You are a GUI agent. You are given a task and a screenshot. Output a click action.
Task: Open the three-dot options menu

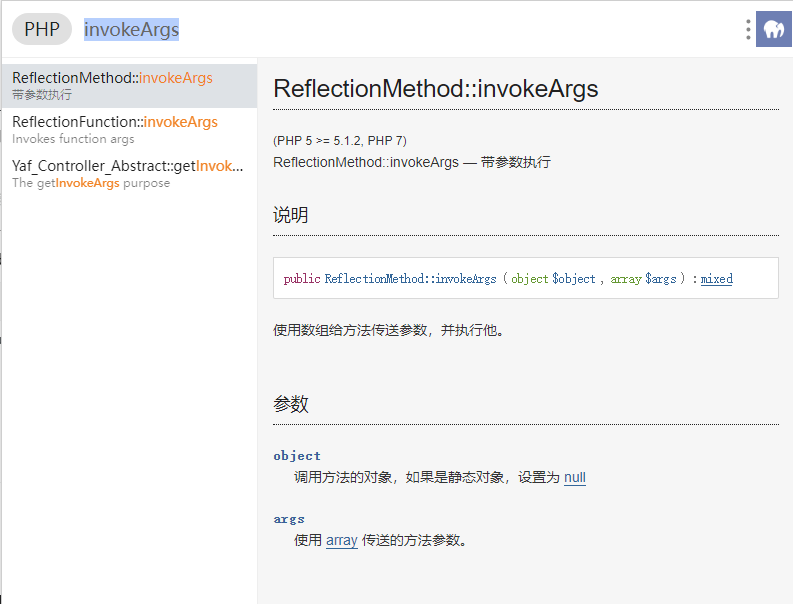coord(748,29)
